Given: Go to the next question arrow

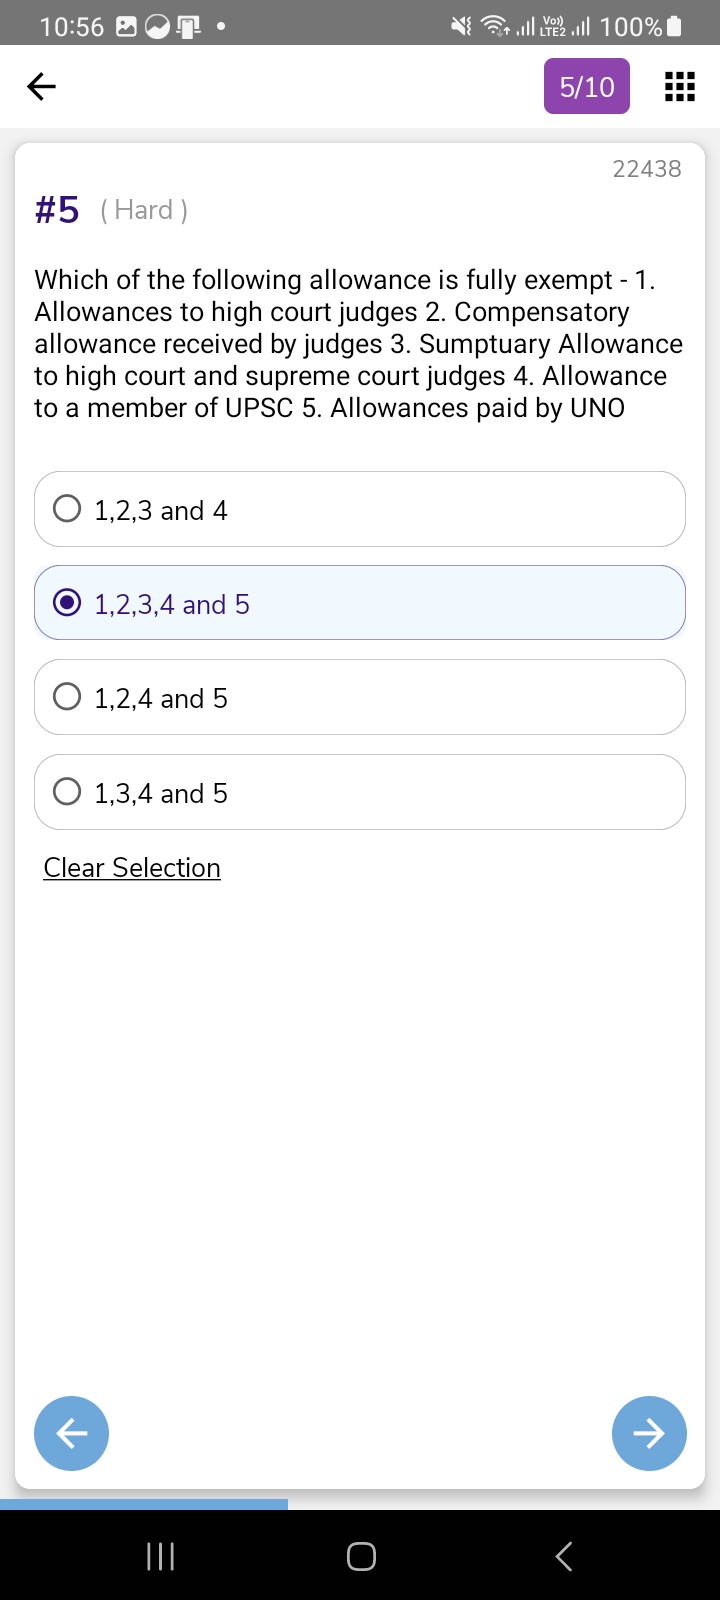Looking at the screenshot, I should [649, 1433].
